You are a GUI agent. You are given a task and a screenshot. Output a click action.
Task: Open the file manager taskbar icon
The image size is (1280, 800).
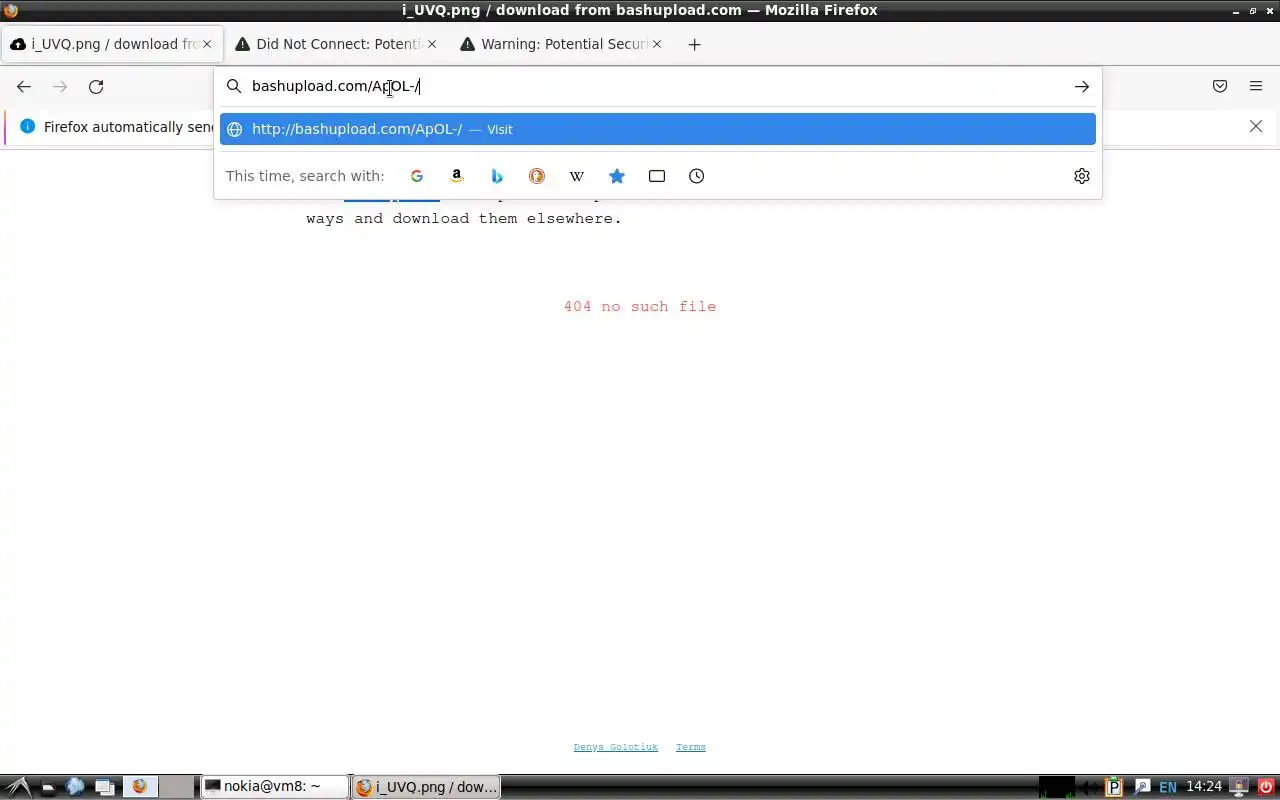[47, 787]
